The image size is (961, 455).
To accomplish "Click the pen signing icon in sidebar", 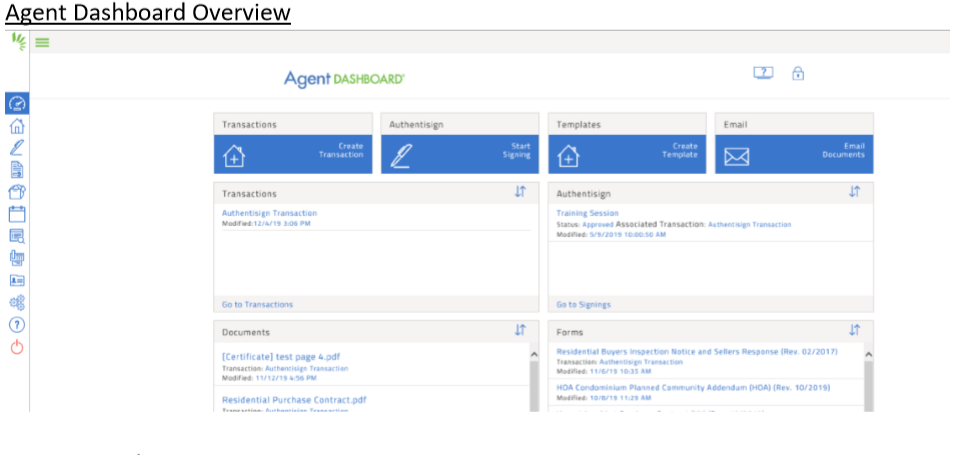I will pos(17,148).
